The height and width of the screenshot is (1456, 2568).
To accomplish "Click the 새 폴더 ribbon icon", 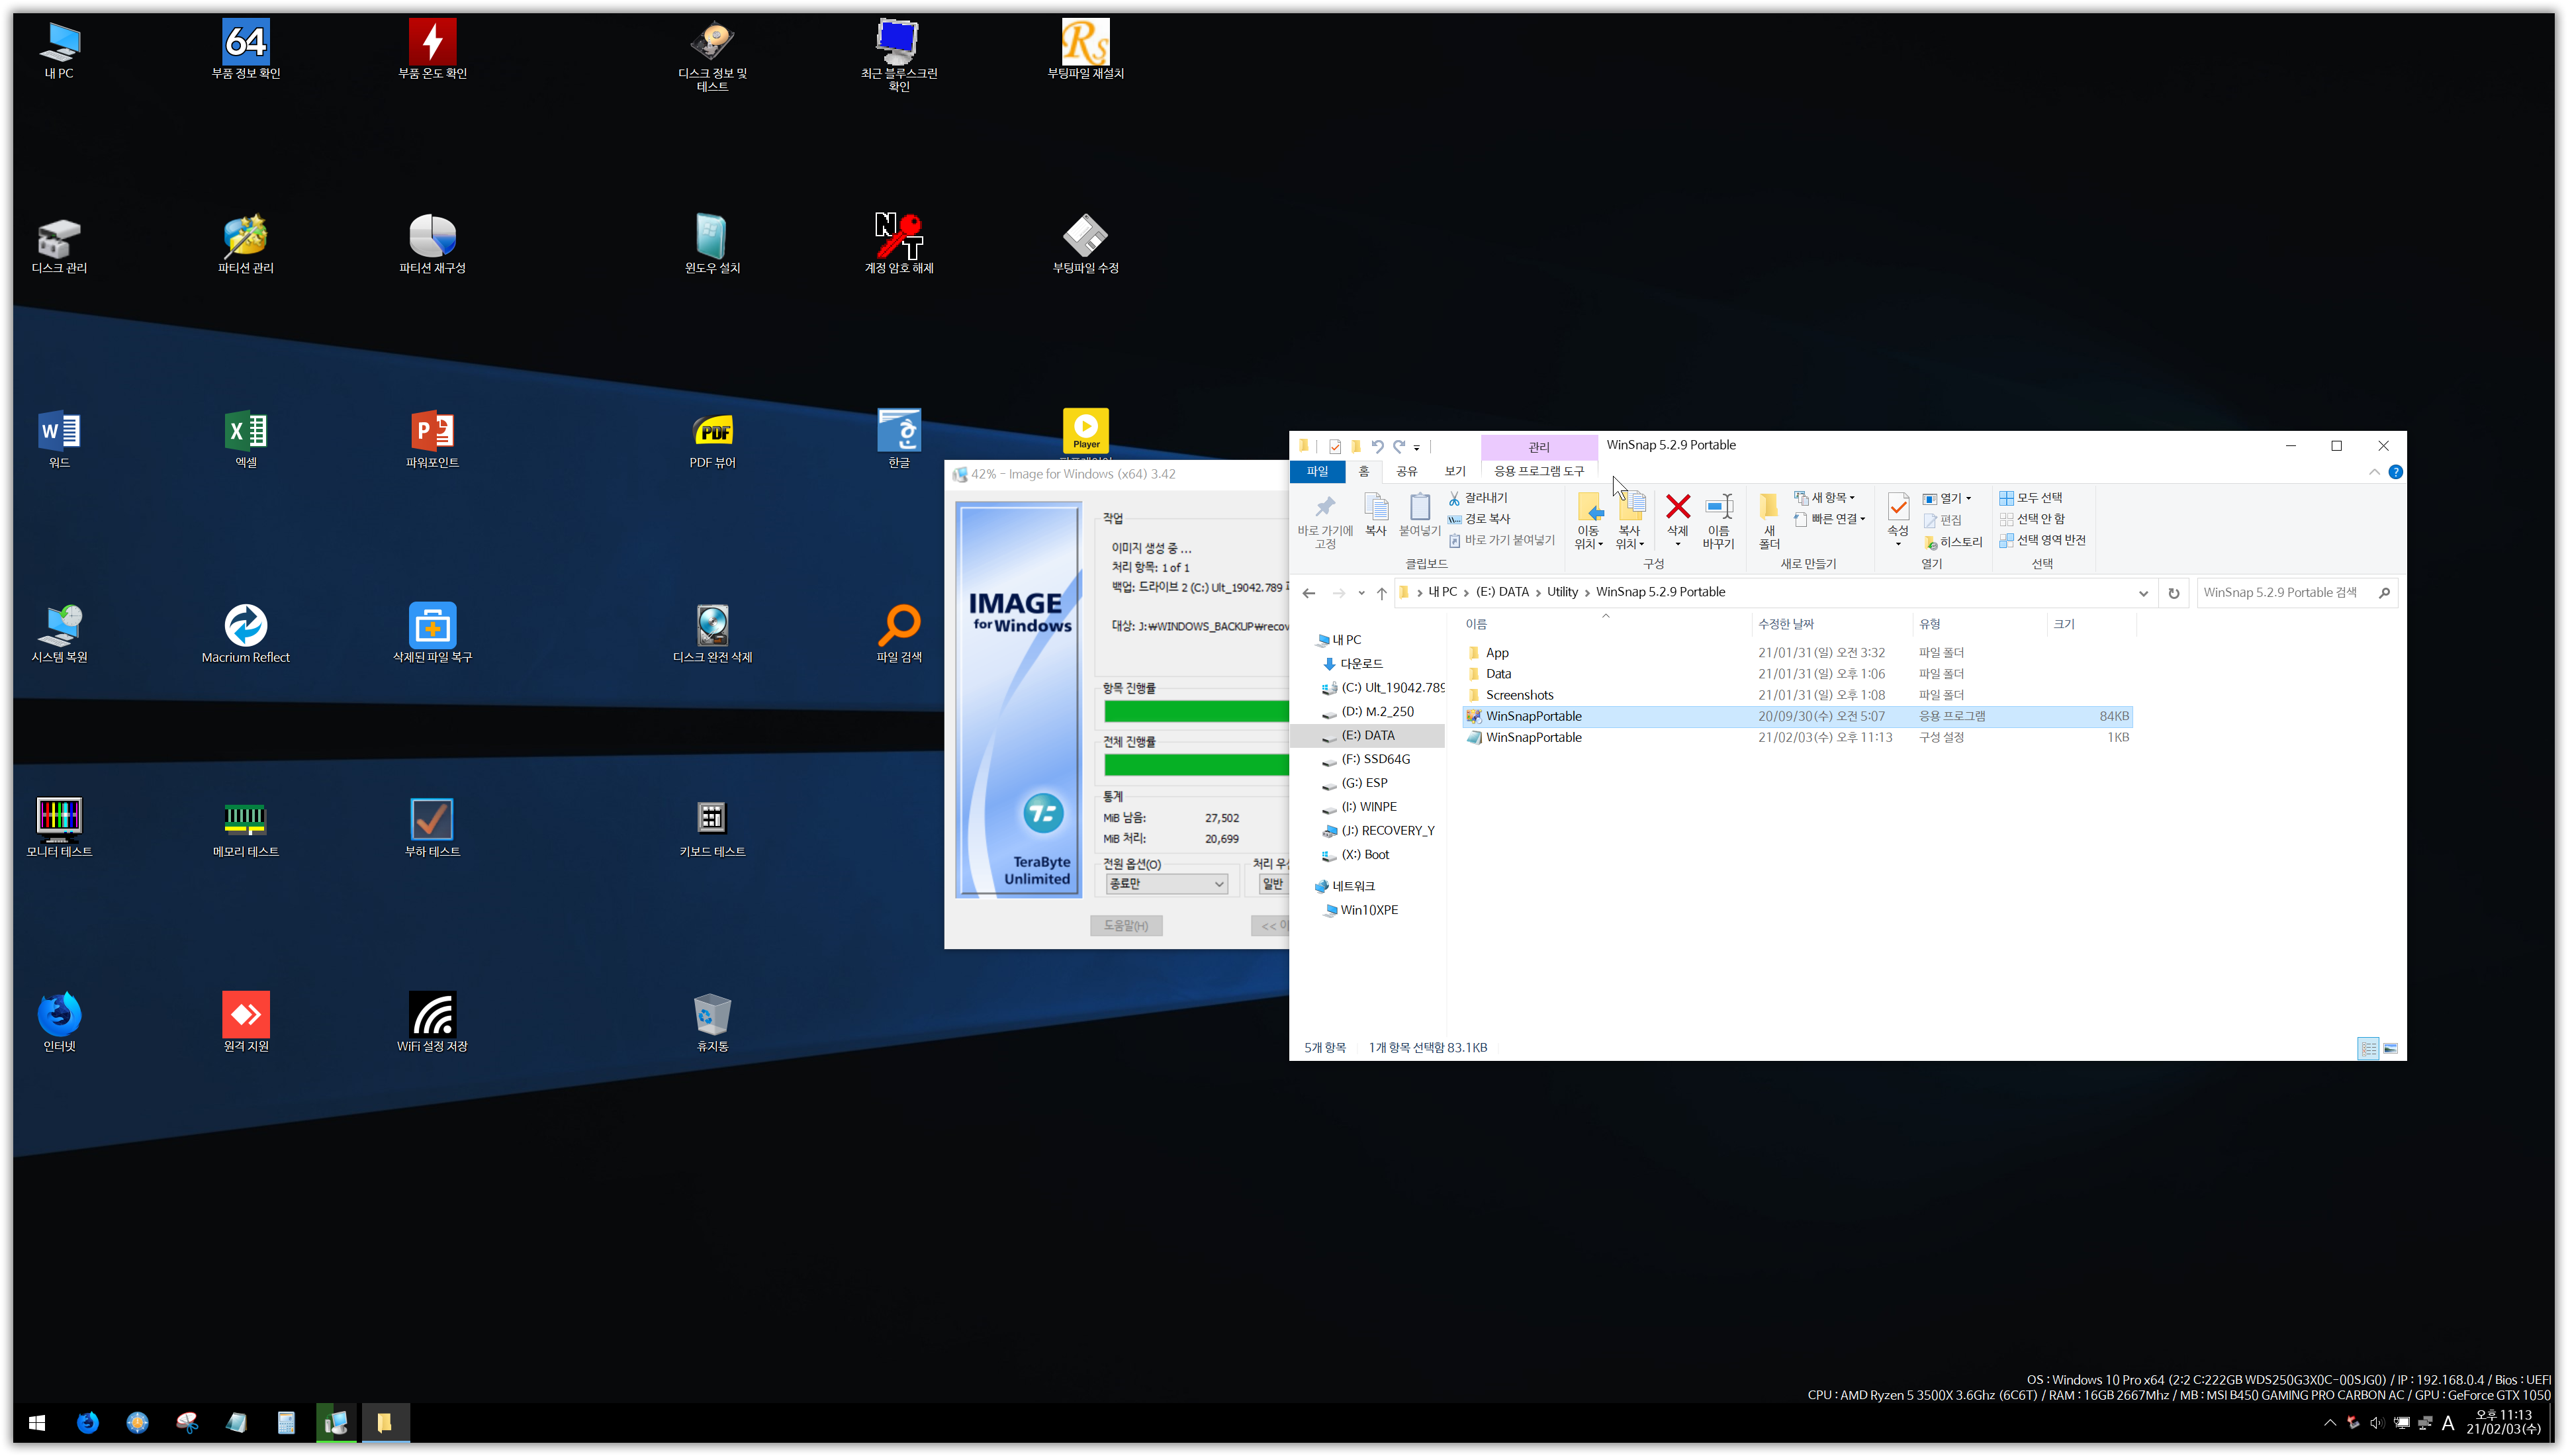I will point(1769,520).
